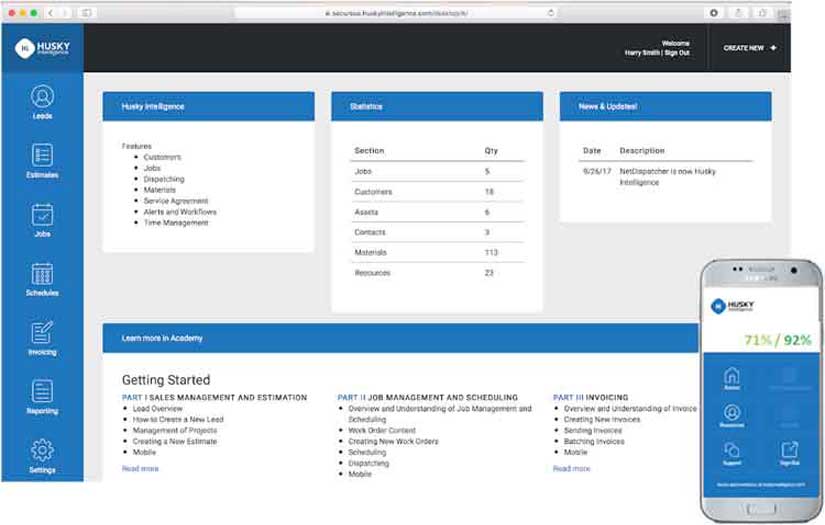Image resolution: width=825 pixels, height=525 pixels.
Task: Click Time Management in Features list
Action: (x=176, y=223)
